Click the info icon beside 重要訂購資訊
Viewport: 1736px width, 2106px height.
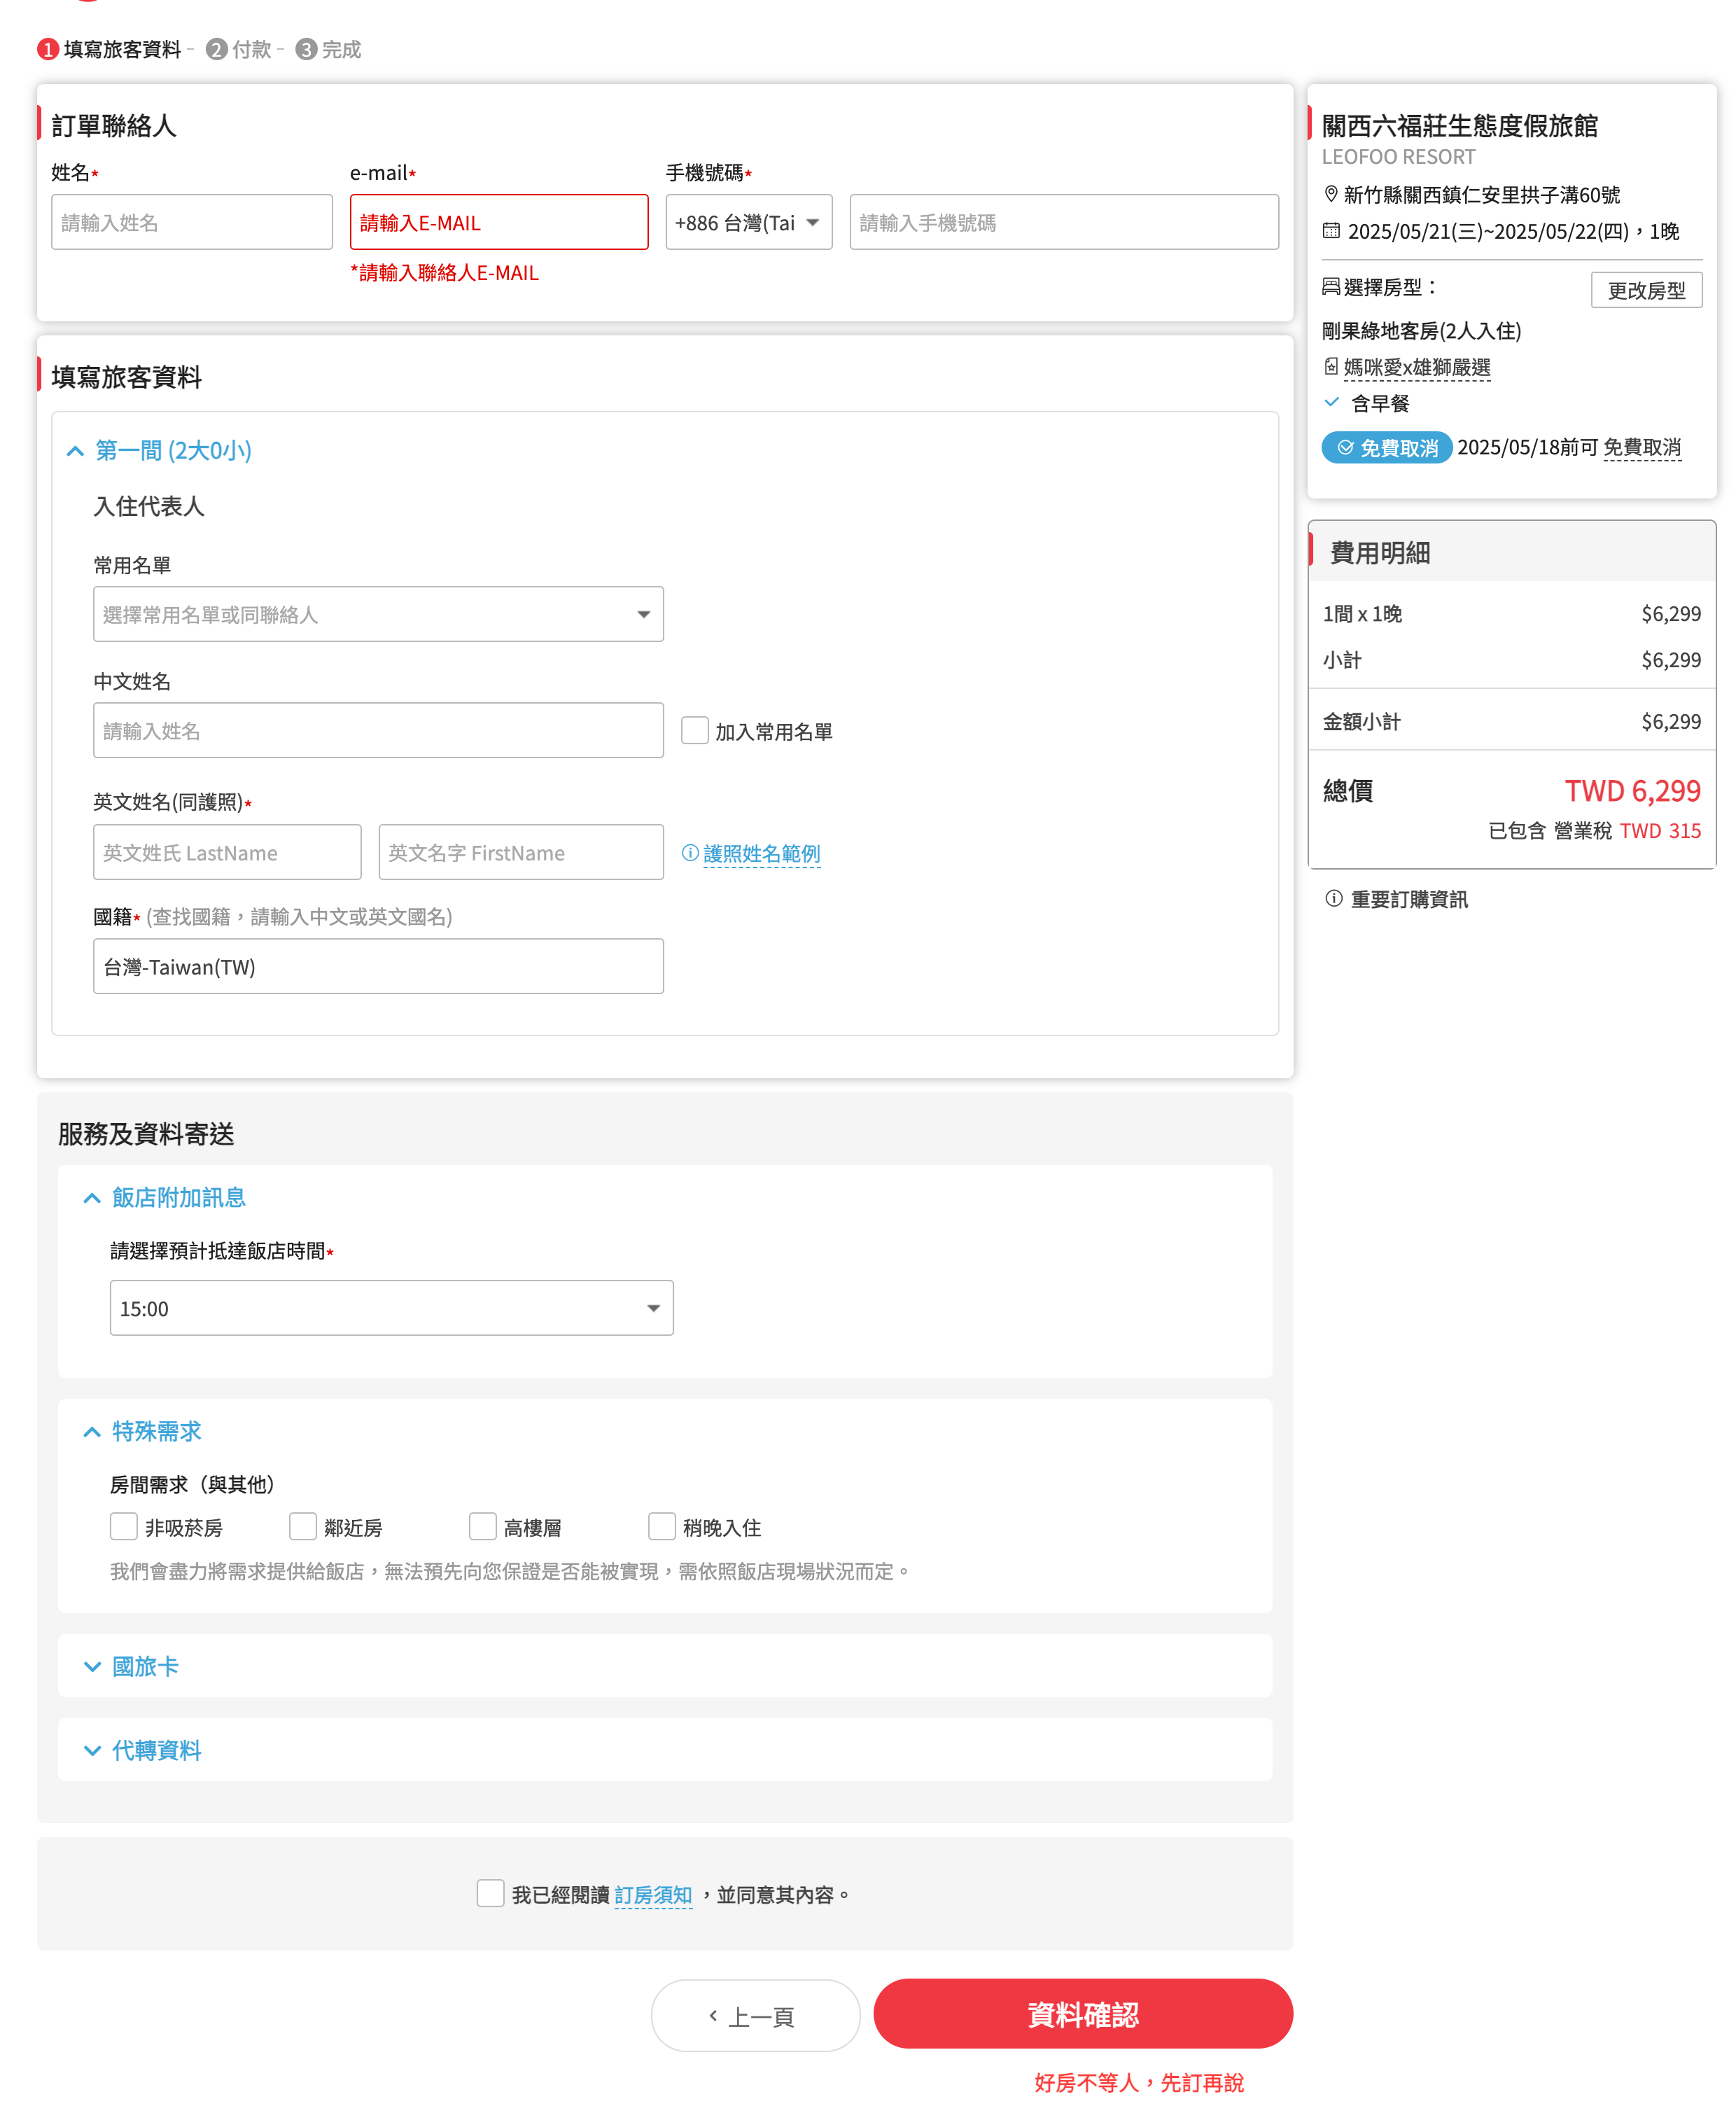click(x=1333, y=898)
